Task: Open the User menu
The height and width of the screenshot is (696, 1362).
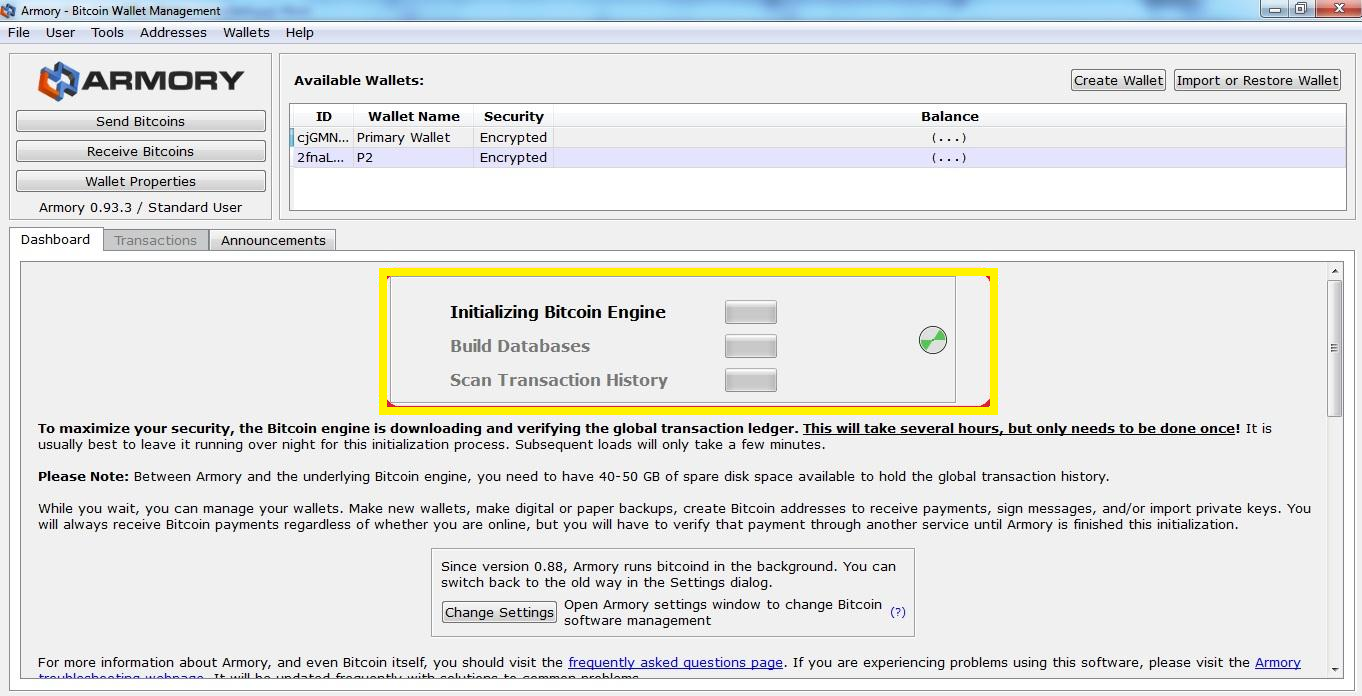Action: pos(60,32)
